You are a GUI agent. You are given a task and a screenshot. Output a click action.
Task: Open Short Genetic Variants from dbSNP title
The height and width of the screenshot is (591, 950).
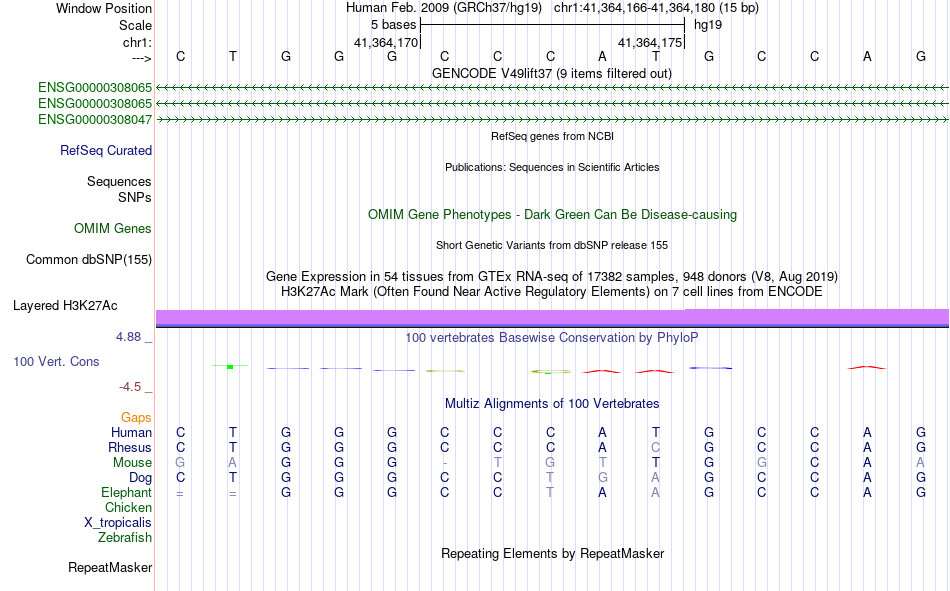(x=552, y=245)
